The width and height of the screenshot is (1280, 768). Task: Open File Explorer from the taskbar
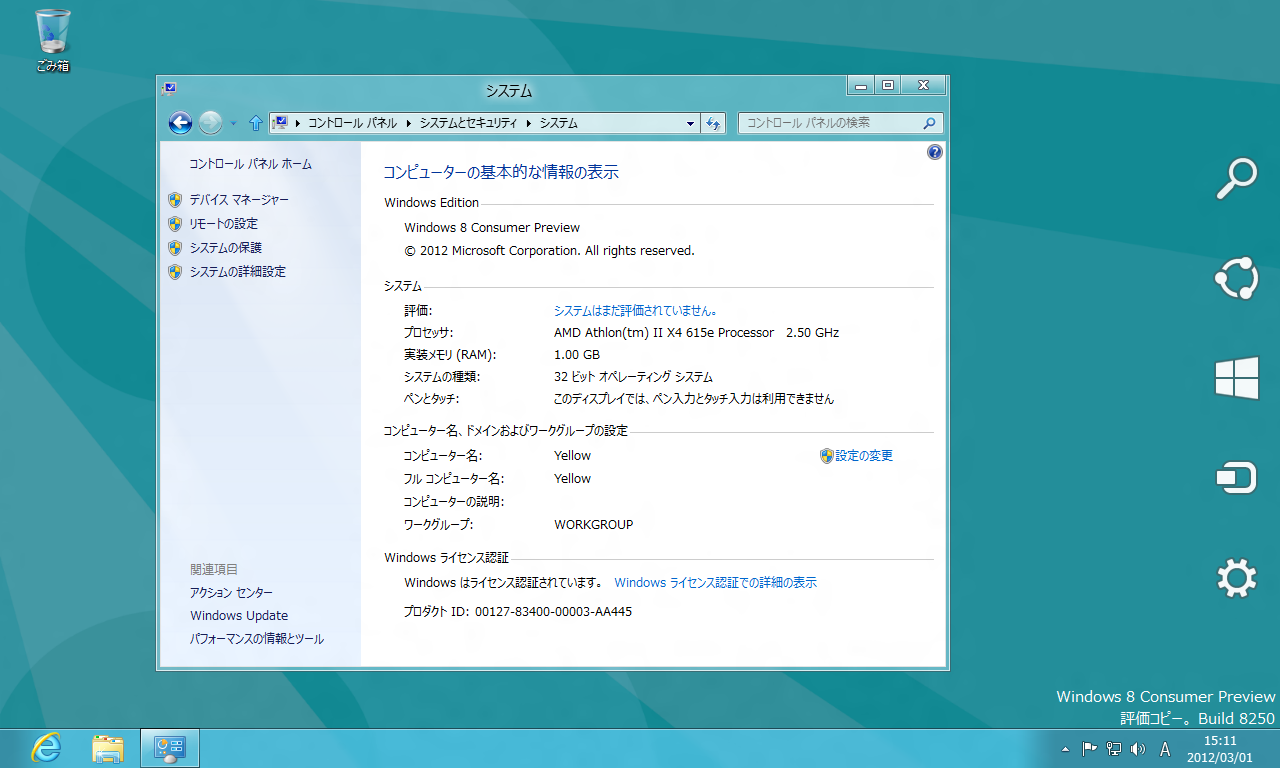pos(108,748)
